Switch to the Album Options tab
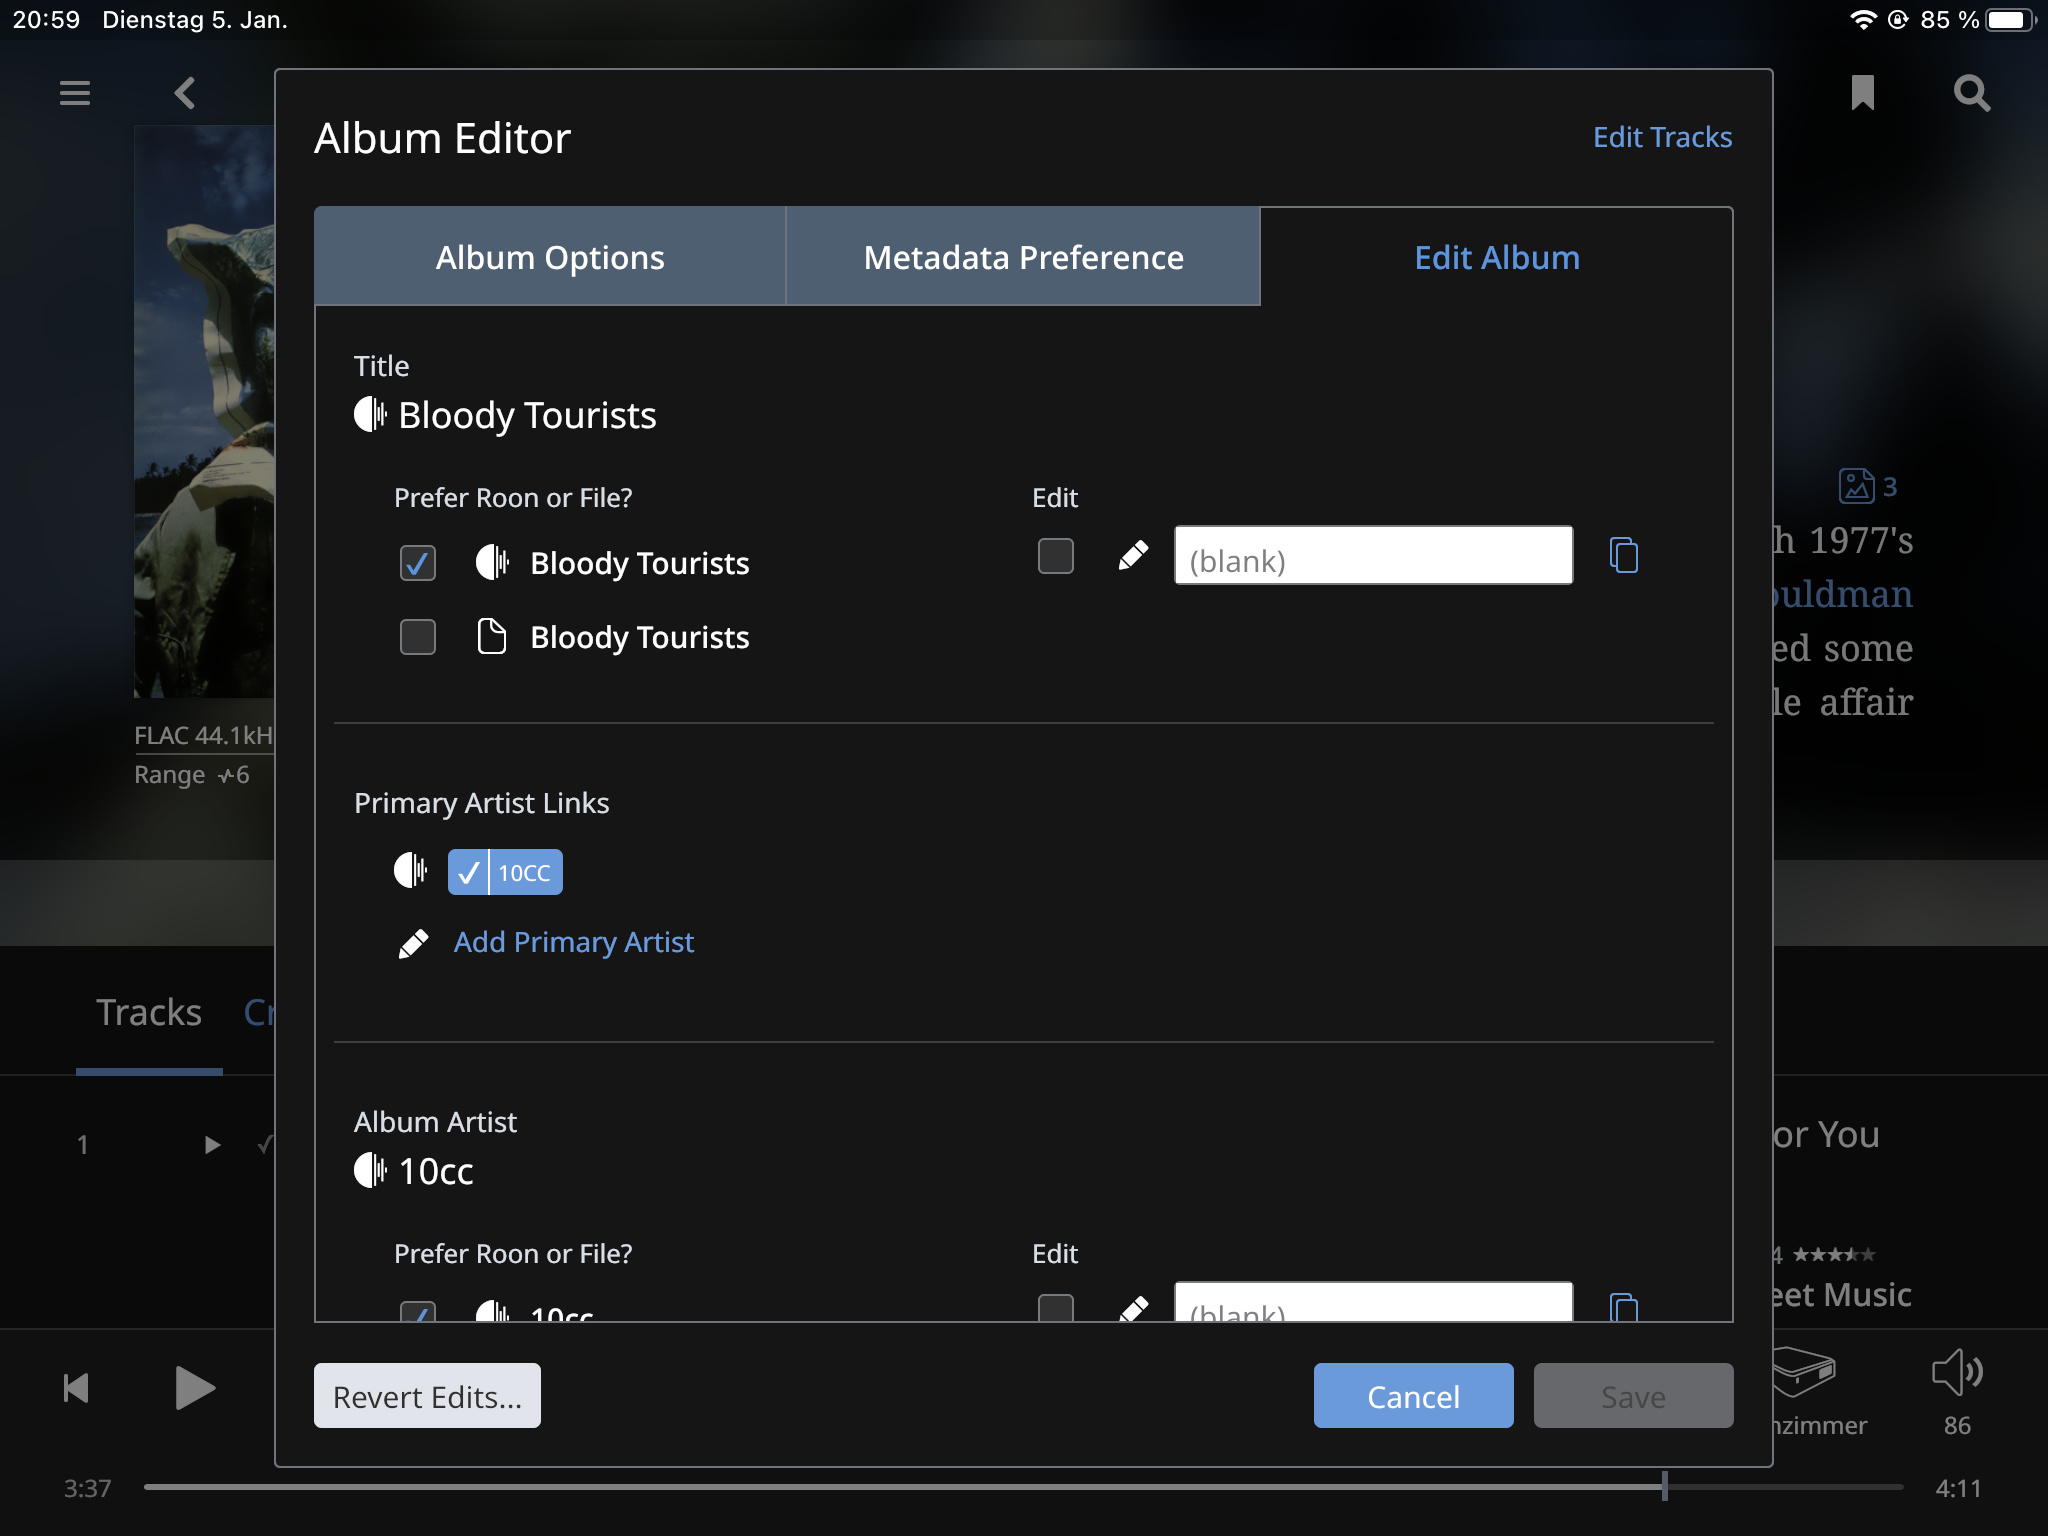This screenshot has height=1536, width=2048. pos(550,257)
